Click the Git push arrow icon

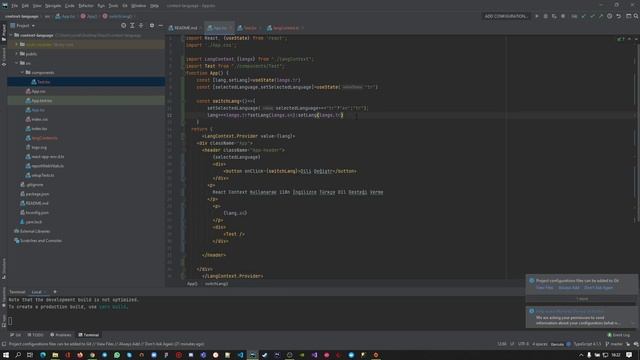coord(601,16)
